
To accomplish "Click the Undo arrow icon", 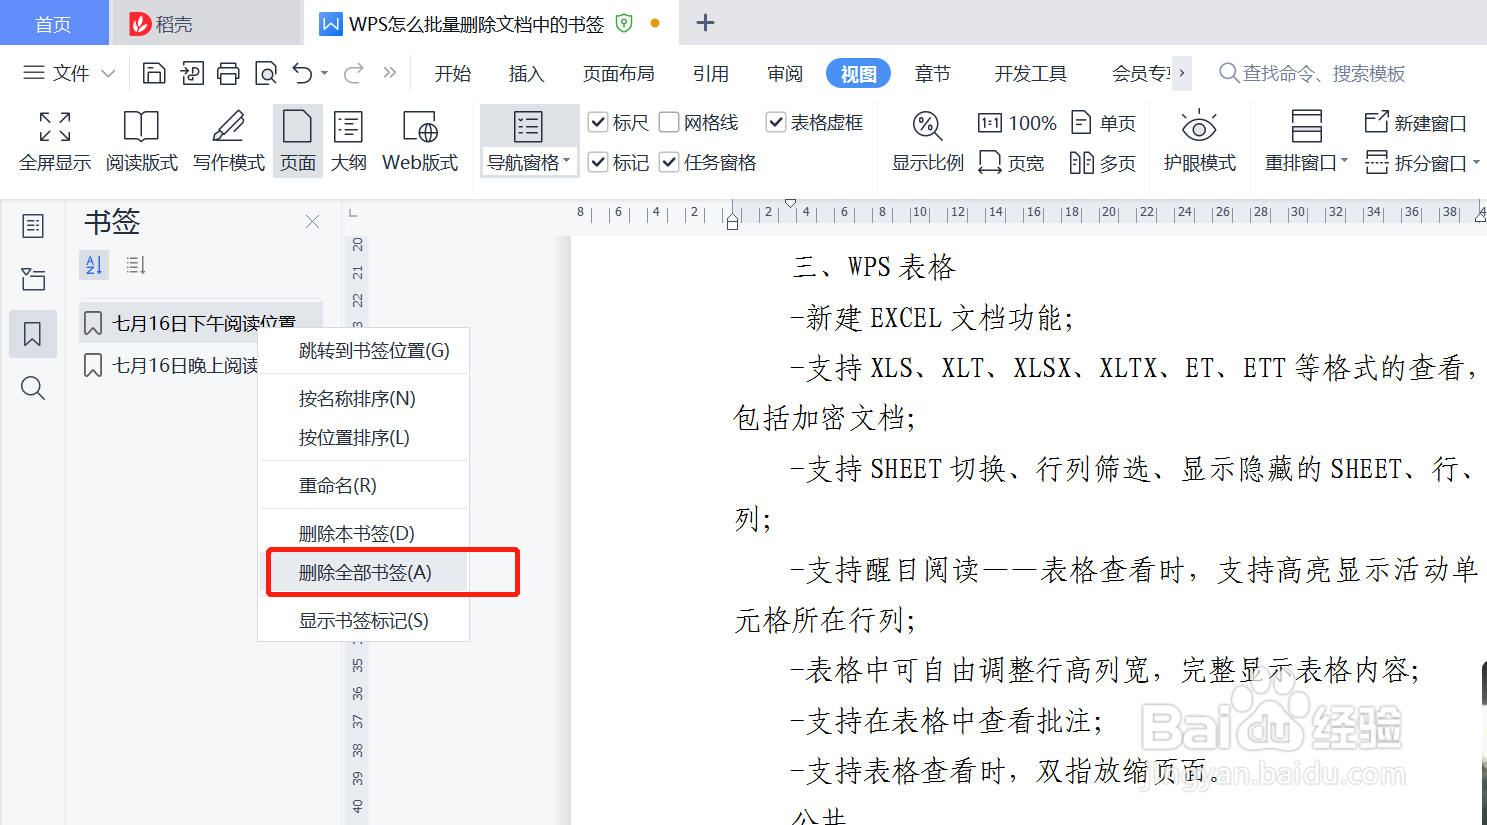I will click(303, 73).
